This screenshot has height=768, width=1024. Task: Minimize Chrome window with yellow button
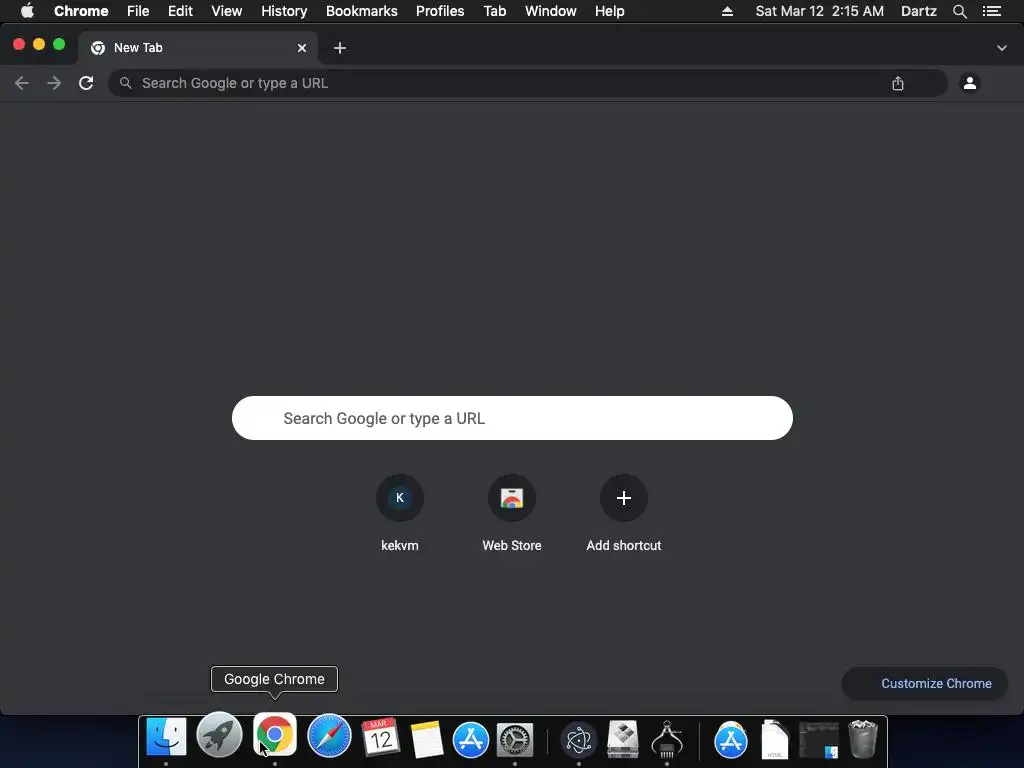(39, 44)
